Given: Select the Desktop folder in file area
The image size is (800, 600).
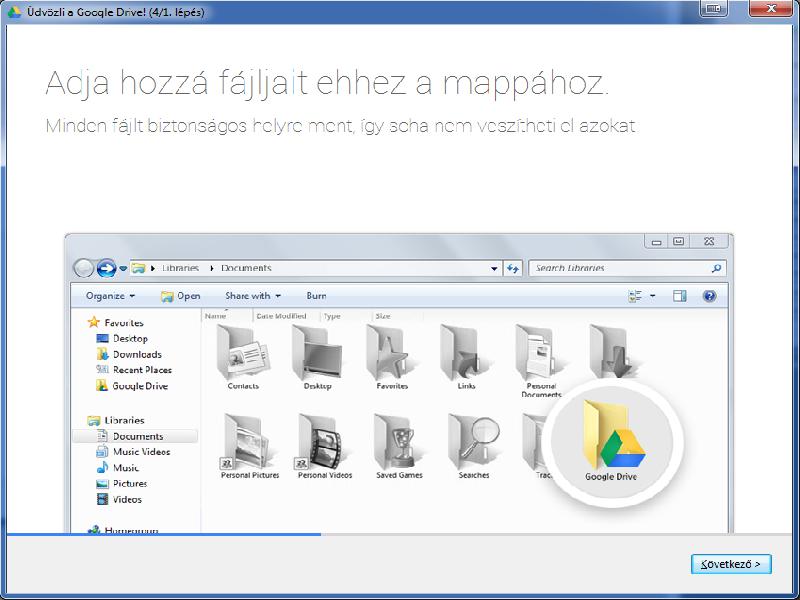Looking at the screenshot, I should pos(317,358).
